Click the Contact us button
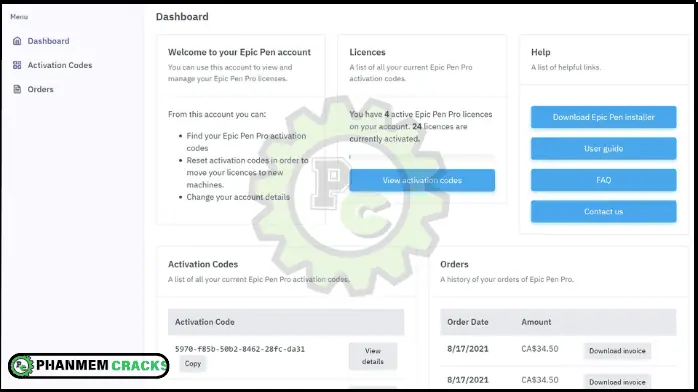The width and height of the screenshot is (698, 392). (603, 211)
